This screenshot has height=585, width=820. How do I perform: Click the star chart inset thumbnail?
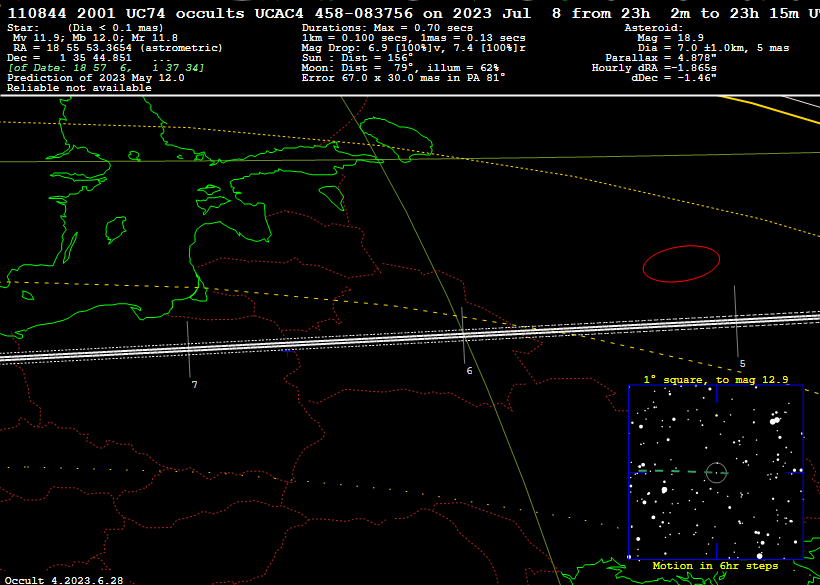(x=716, y=472)
